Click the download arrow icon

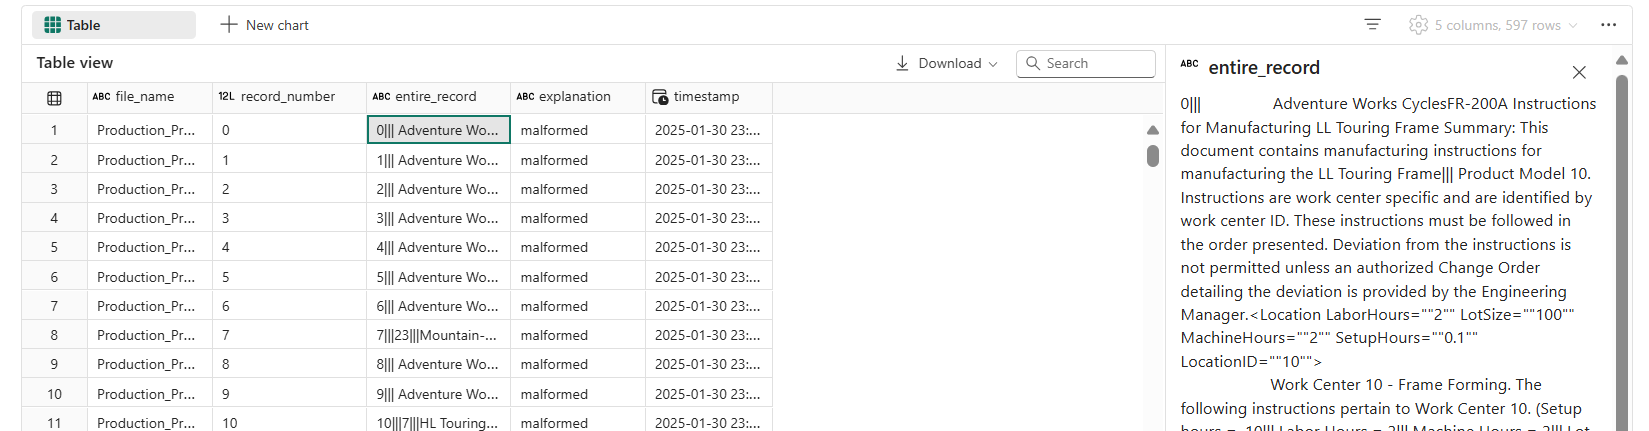[x=902, y=63]
